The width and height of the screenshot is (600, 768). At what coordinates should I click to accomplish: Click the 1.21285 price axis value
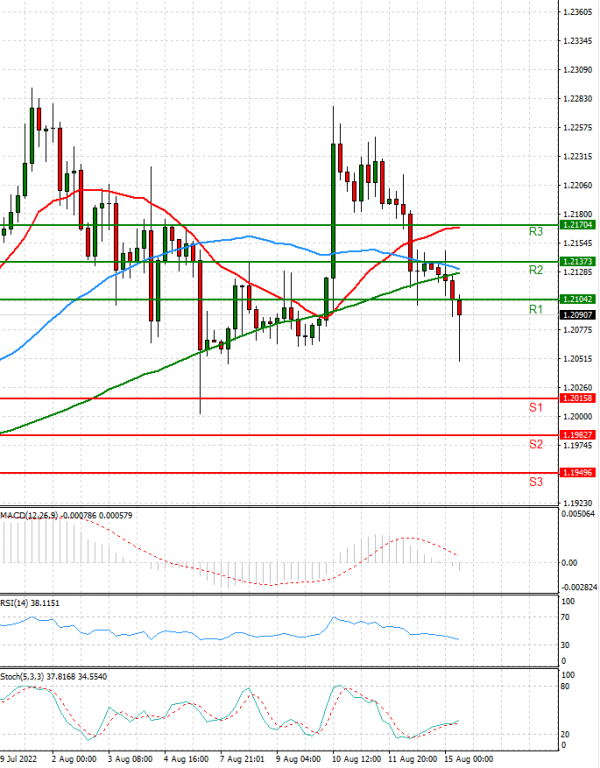click(577, 272)
